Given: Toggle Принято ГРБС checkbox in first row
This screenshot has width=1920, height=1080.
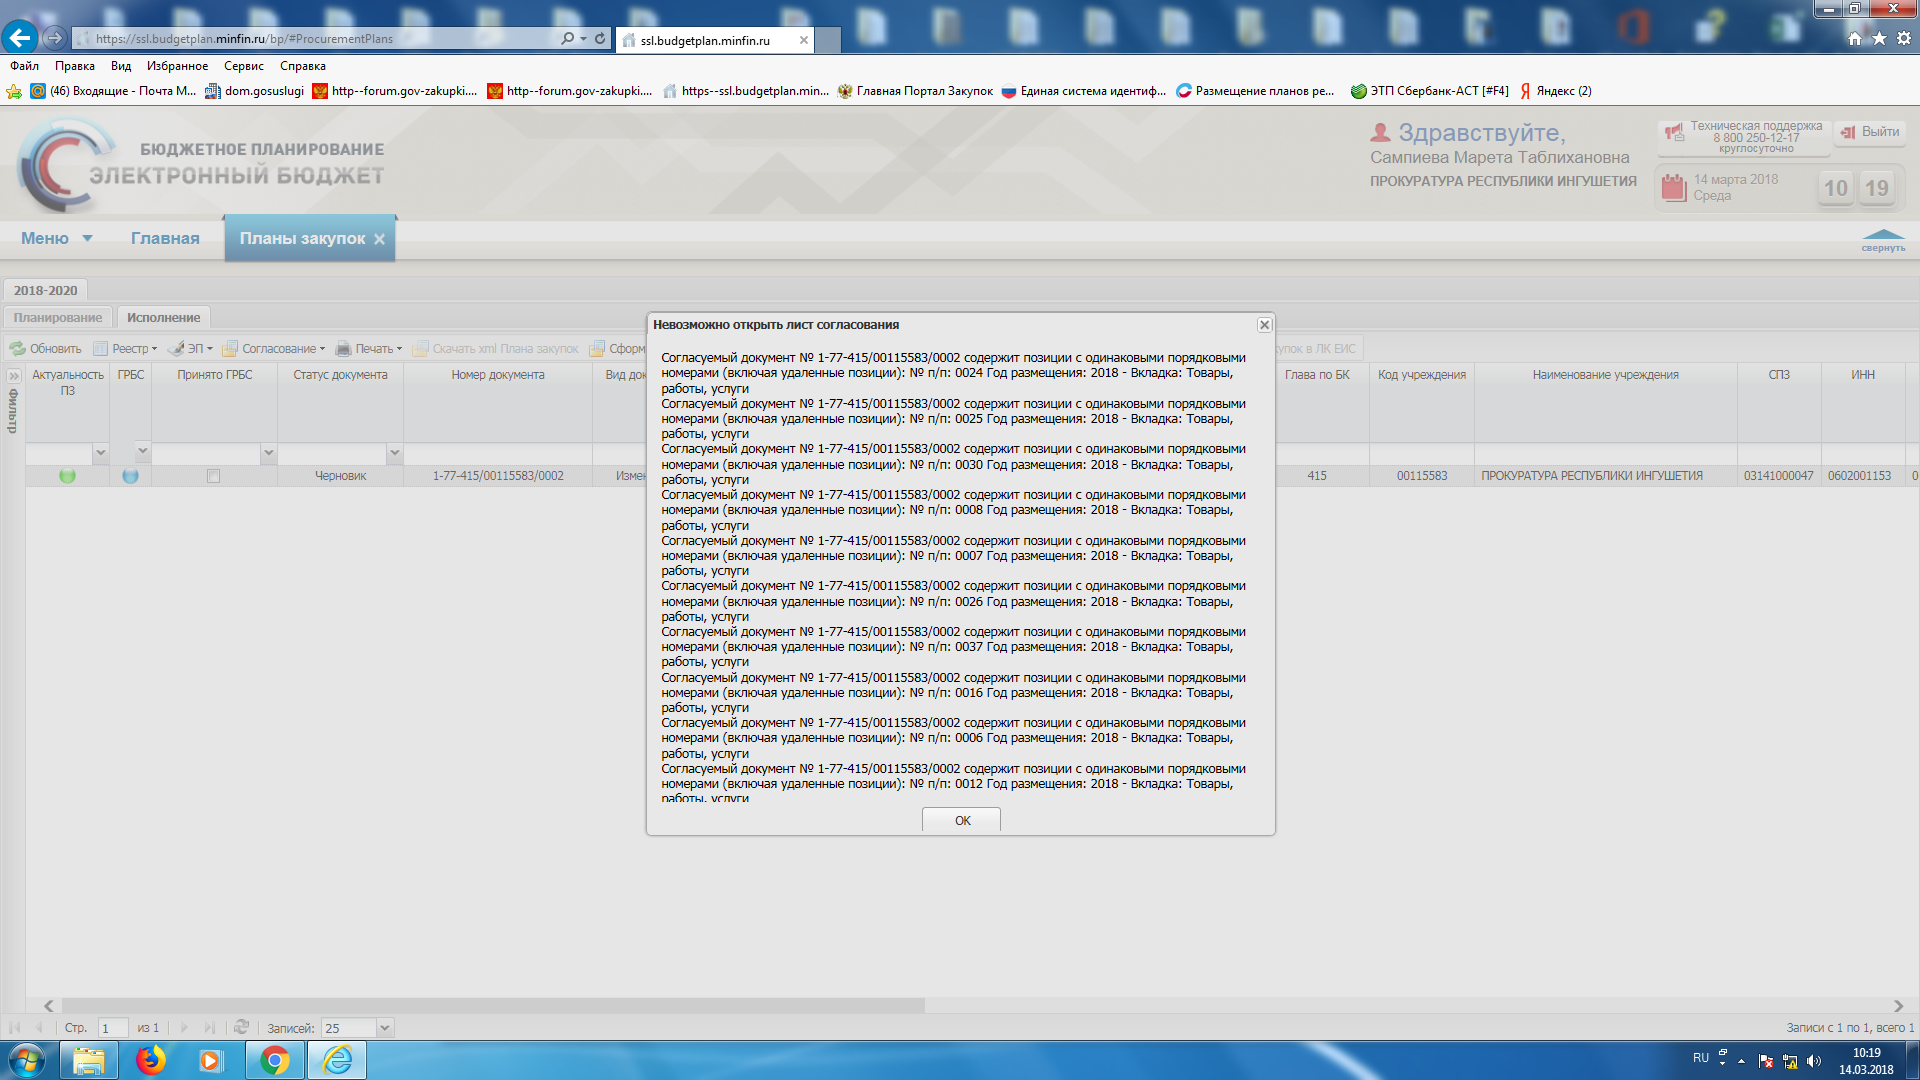Looking at the screenshot, I should point(213,476).
